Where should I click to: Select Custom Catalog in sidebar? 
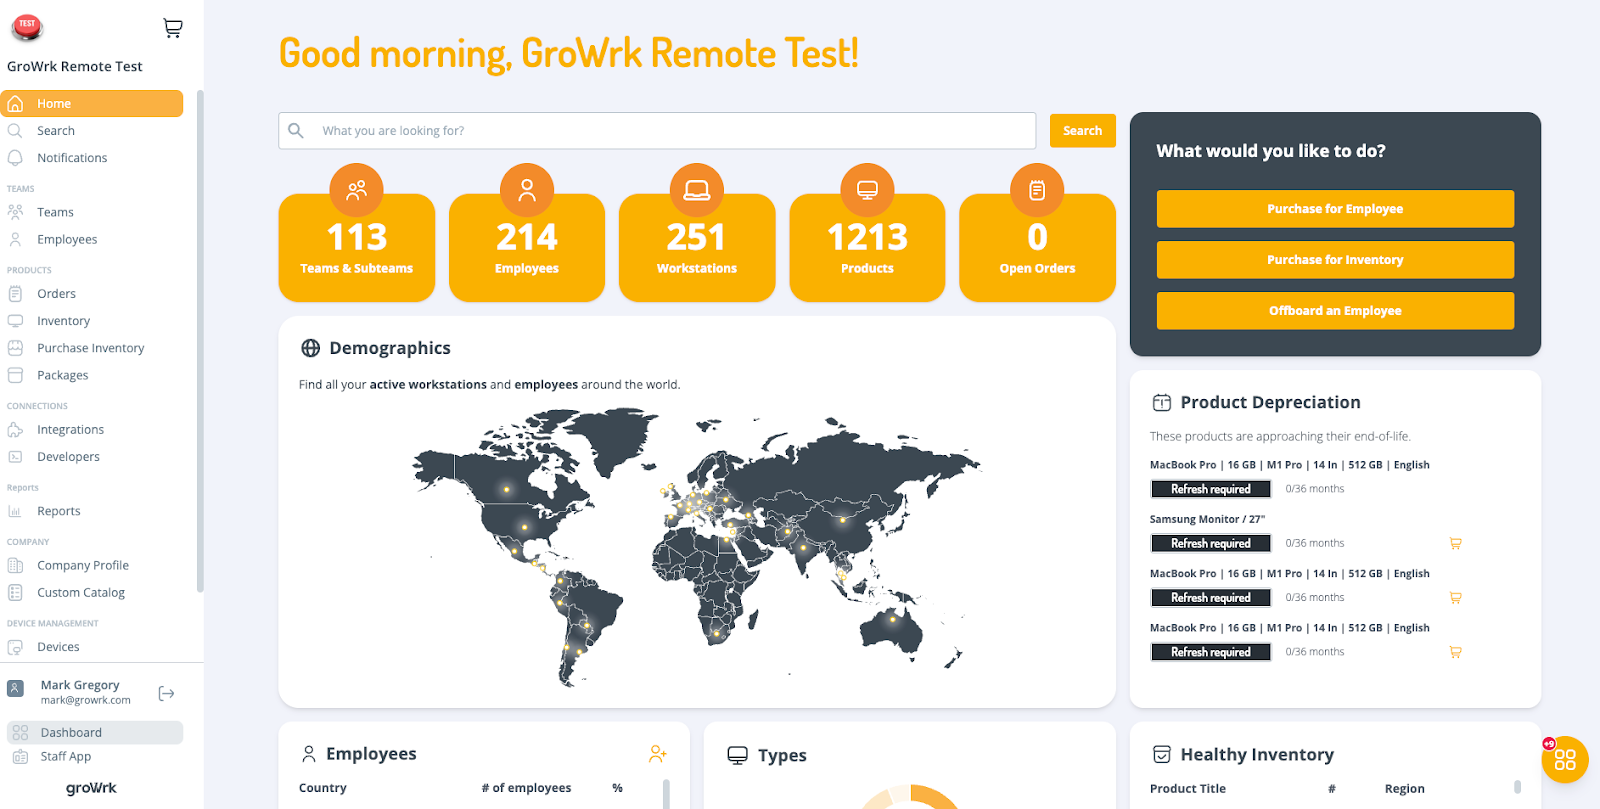tap(81, 593)
